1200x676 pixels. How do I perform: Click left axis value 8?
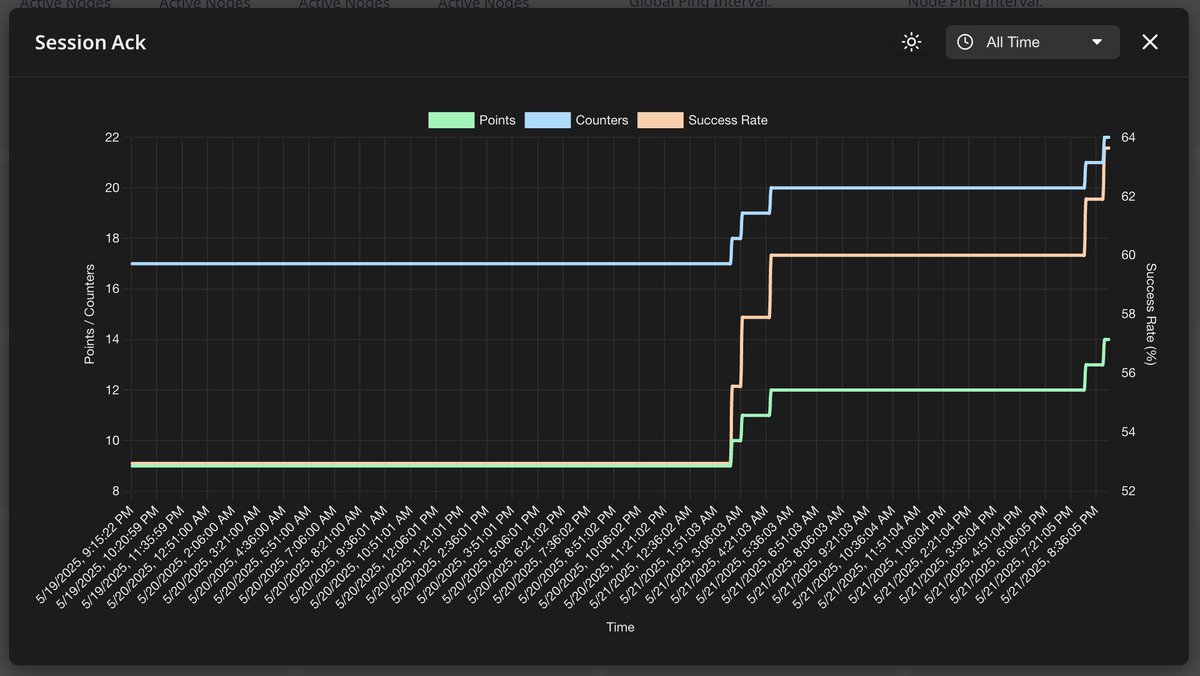(x=116, y=491)
